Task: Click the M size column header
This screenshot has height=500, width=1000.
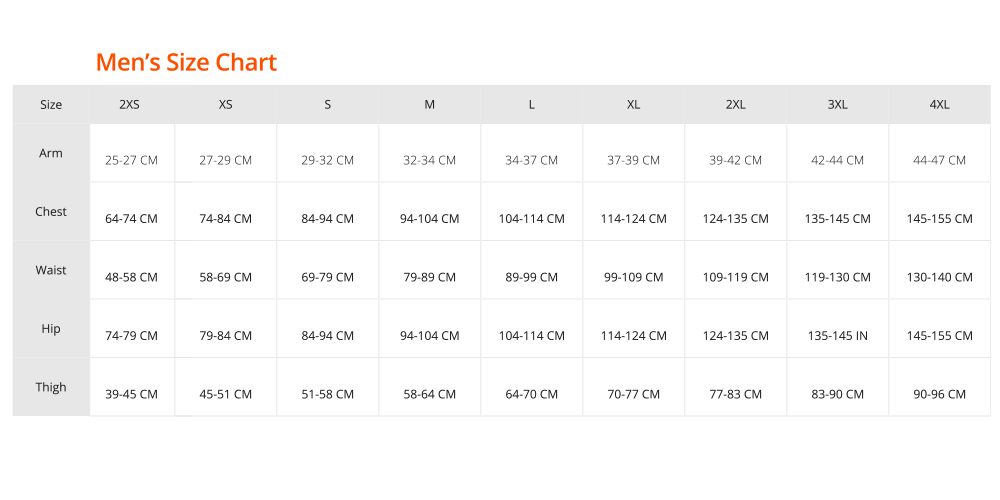Action: (430, 105)
